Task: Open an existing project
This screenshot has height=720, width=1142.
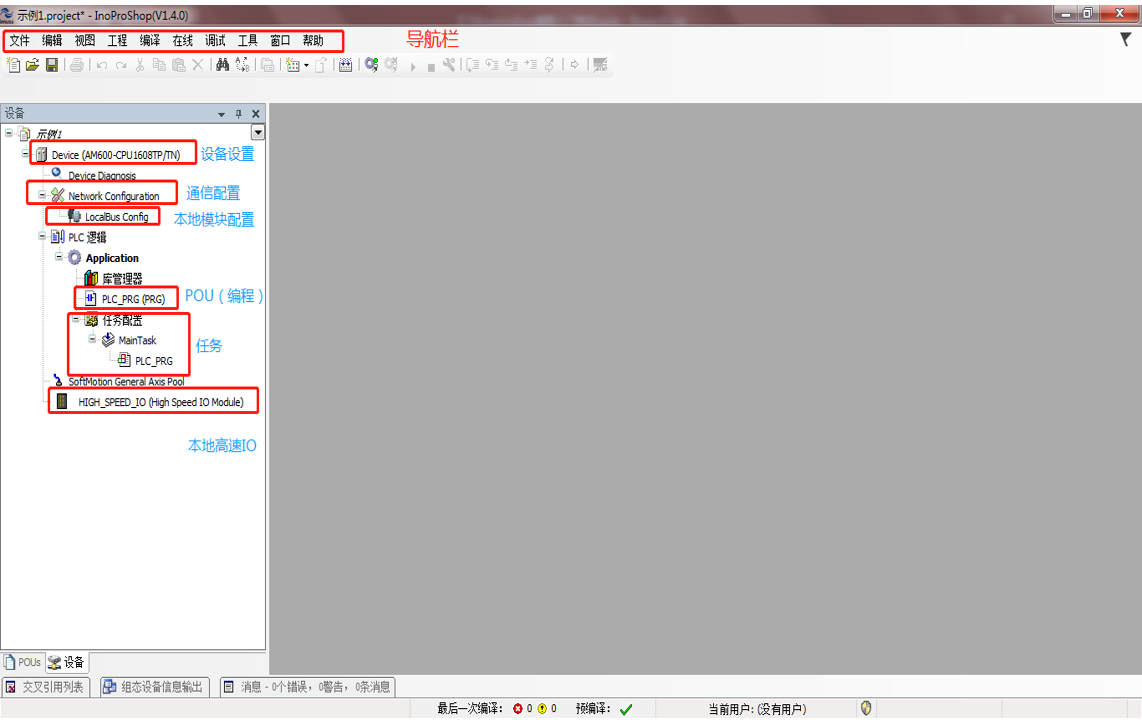Action: point(32,65)
